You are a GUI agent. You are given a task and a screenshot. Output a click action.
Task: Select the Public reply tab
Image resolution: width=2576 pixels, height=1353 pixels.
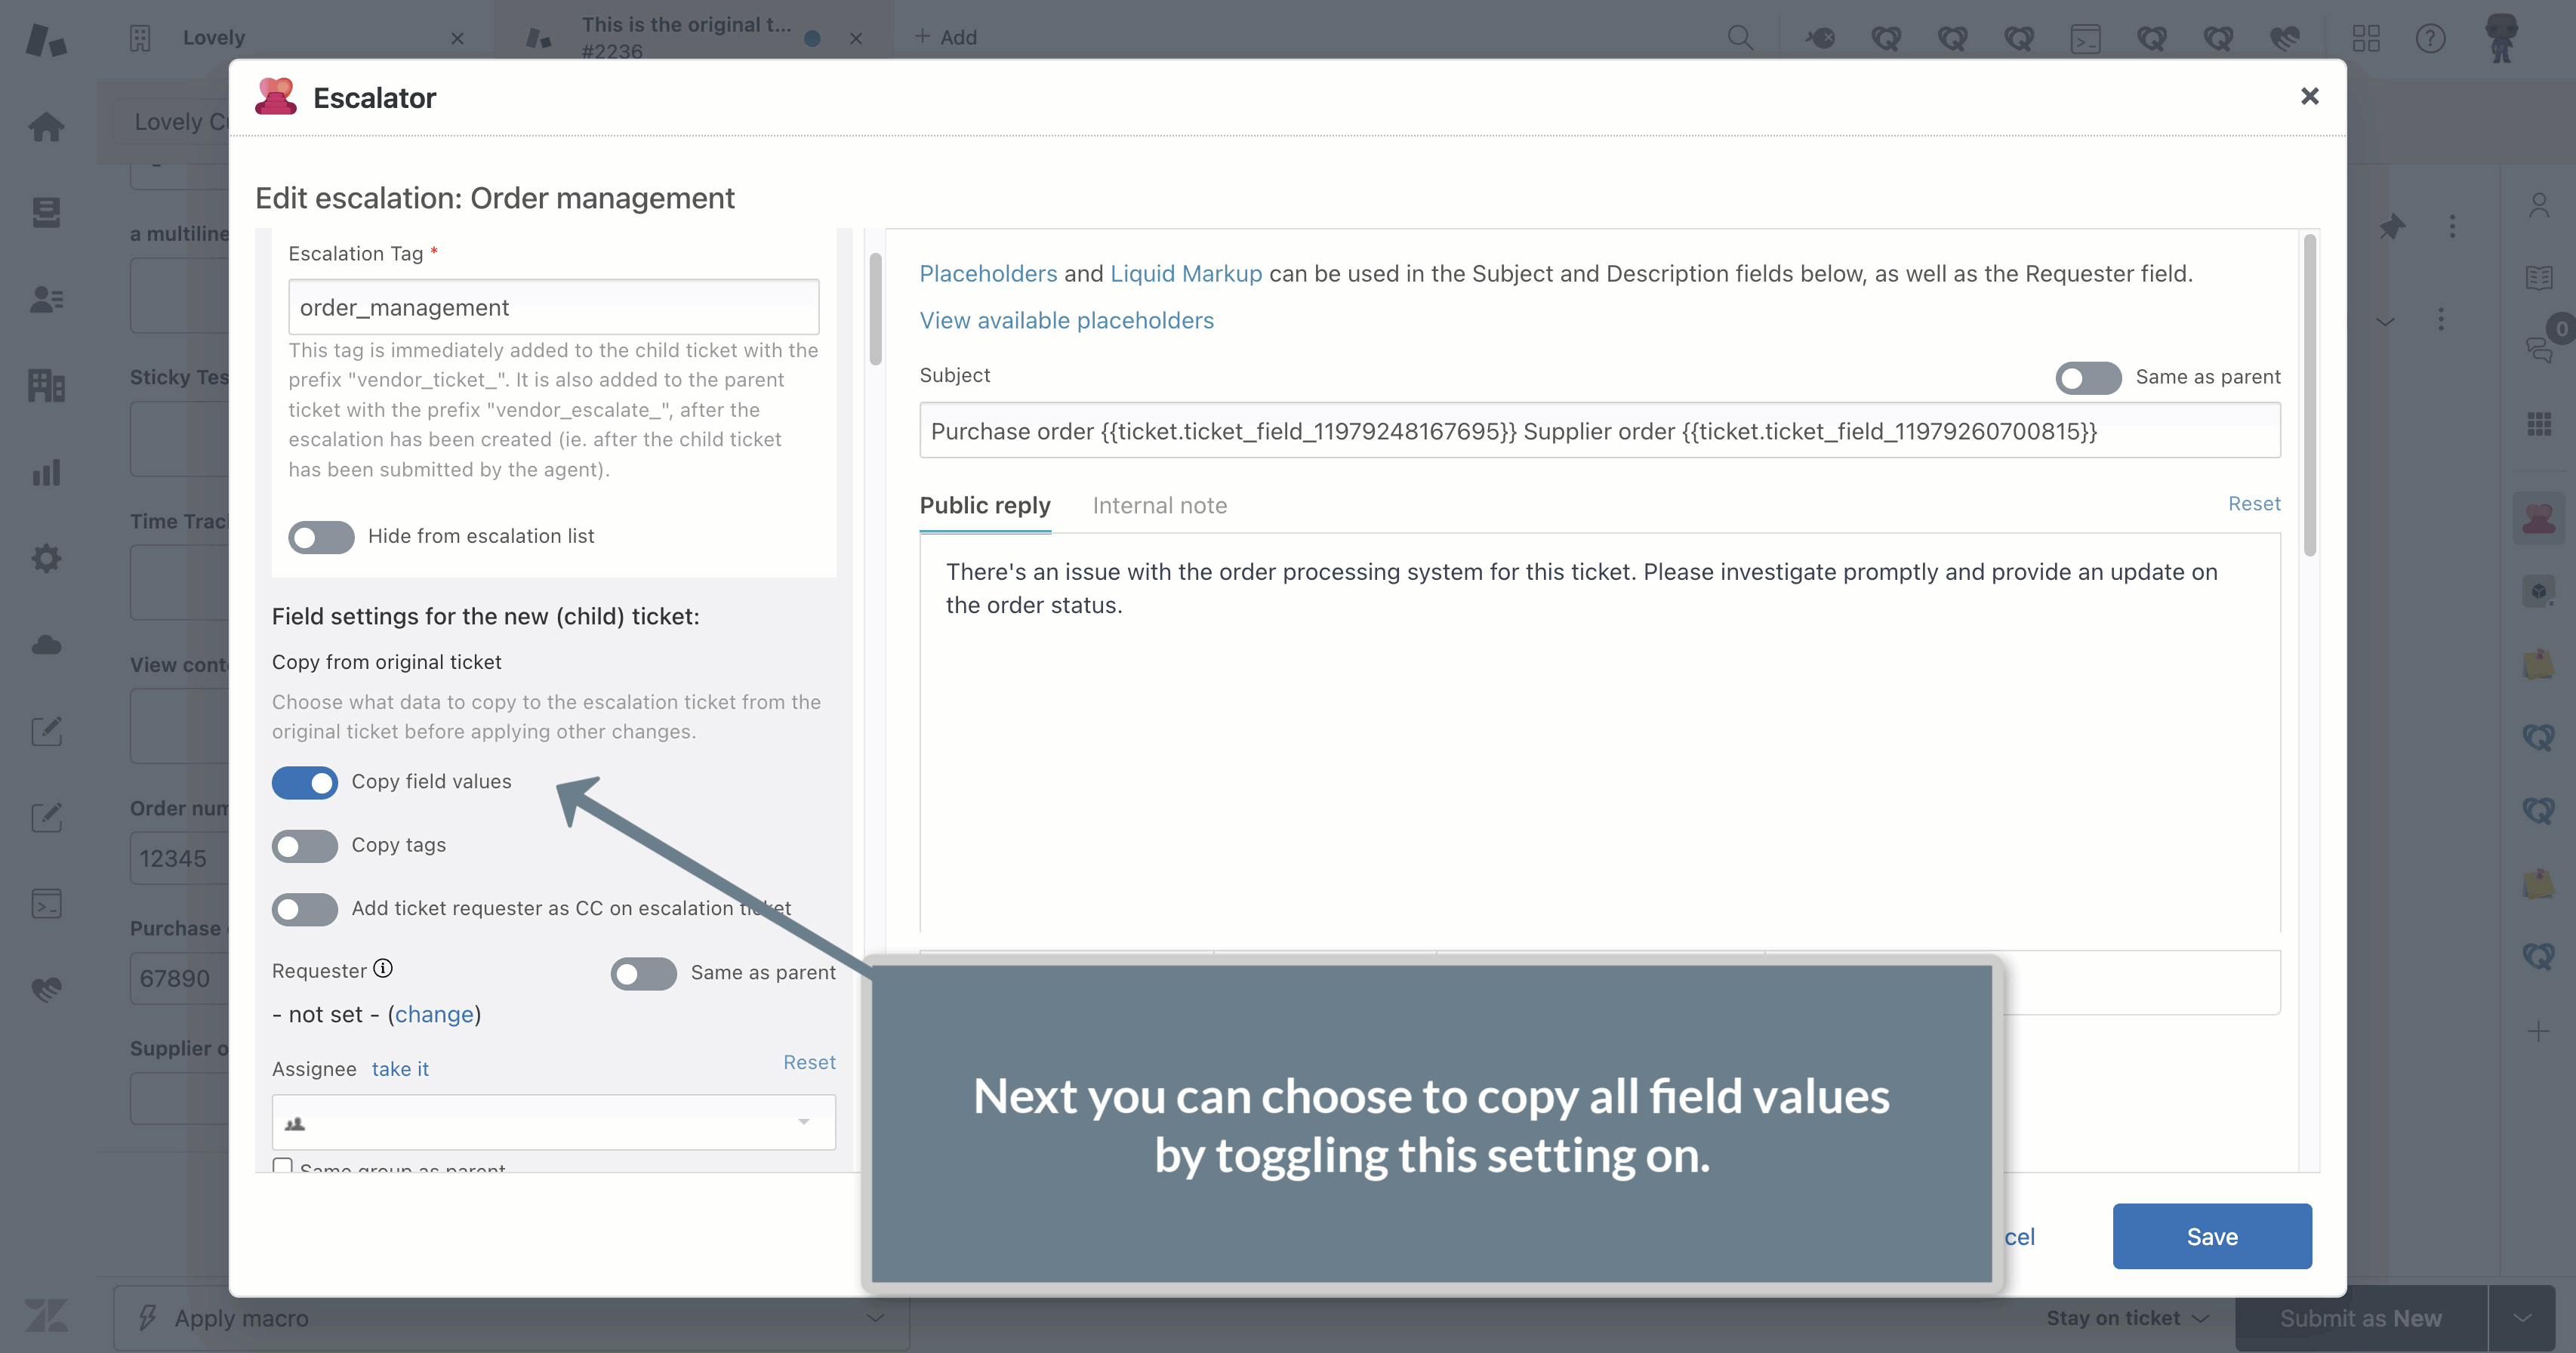click(984, 506)
